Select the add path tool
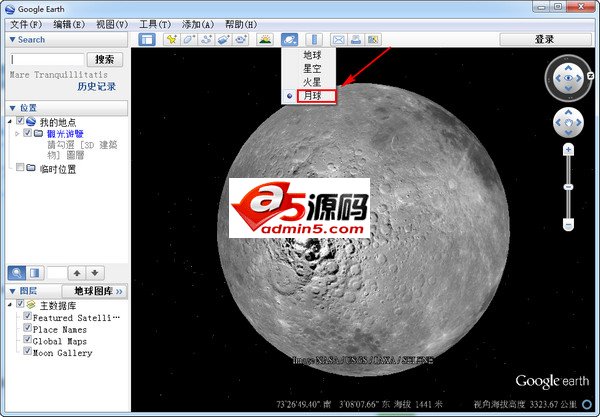The height and width of the screenshot is (417, 600). pos(206,40)
